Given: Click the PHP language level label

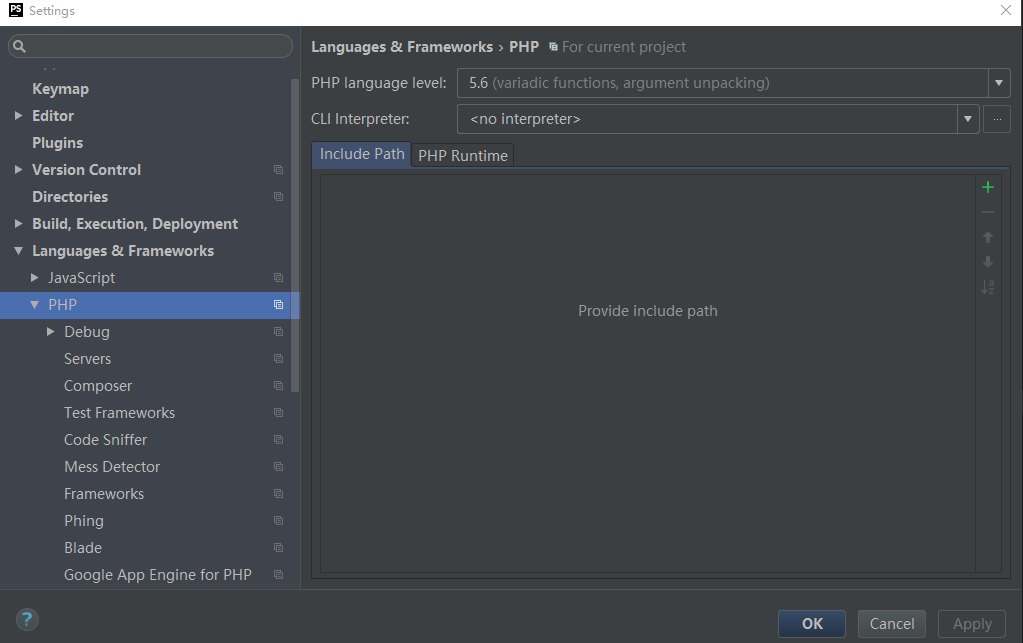Looking at the screenshot, I should point(379,83).
